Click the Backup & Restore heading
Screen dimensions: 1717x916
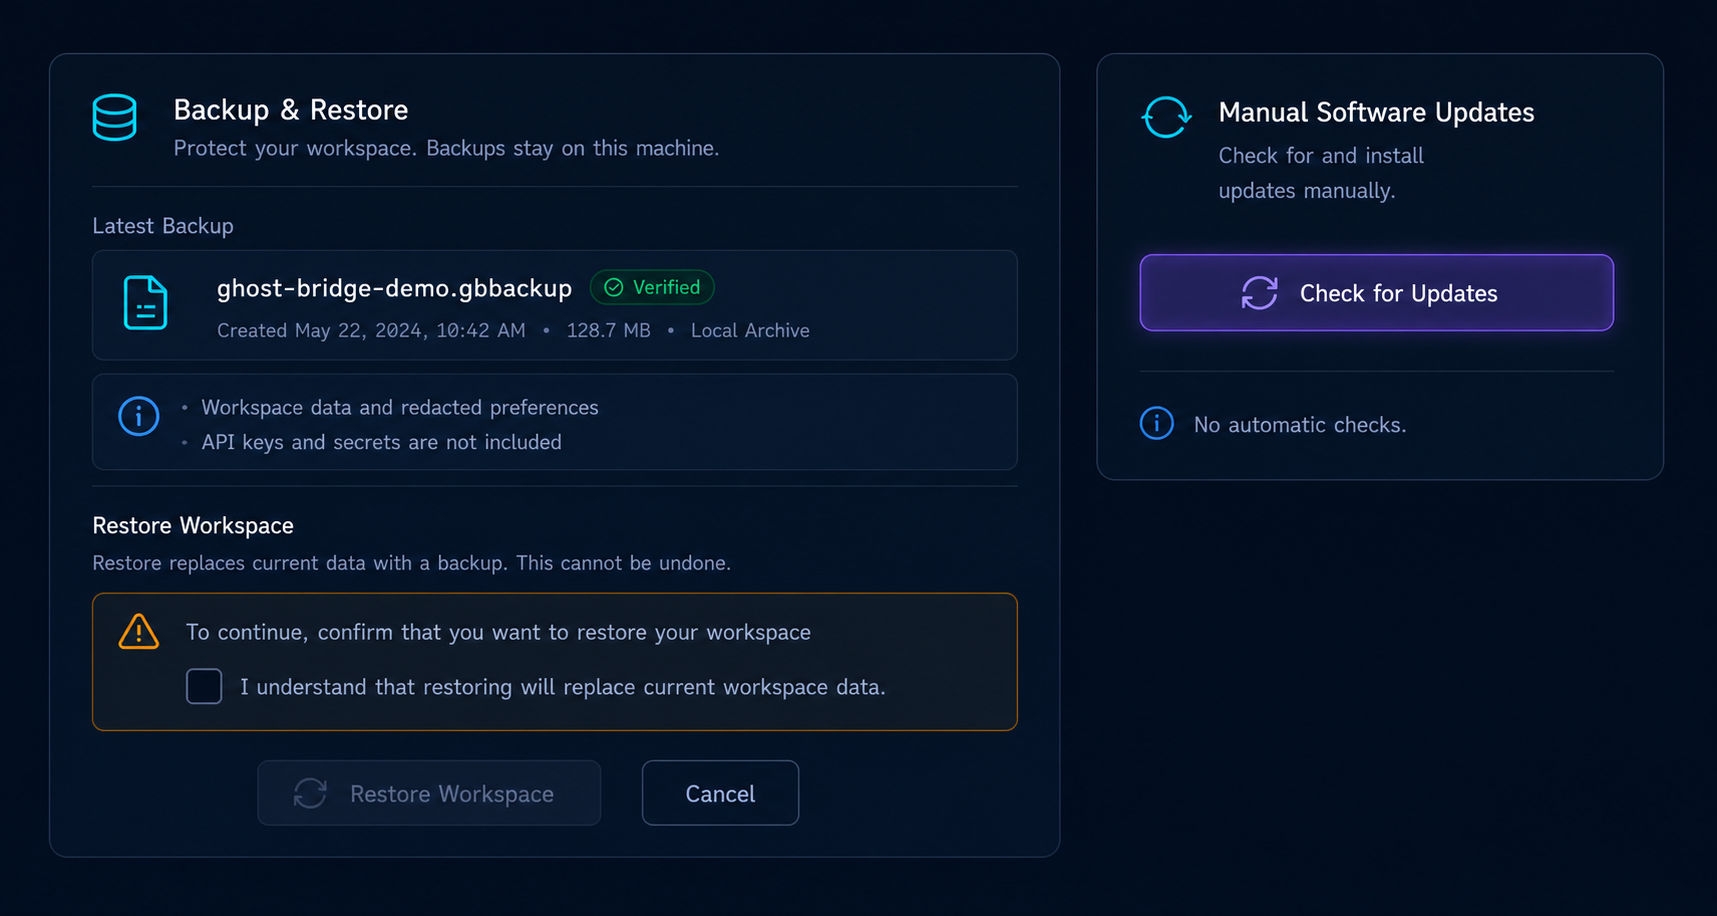291,110
